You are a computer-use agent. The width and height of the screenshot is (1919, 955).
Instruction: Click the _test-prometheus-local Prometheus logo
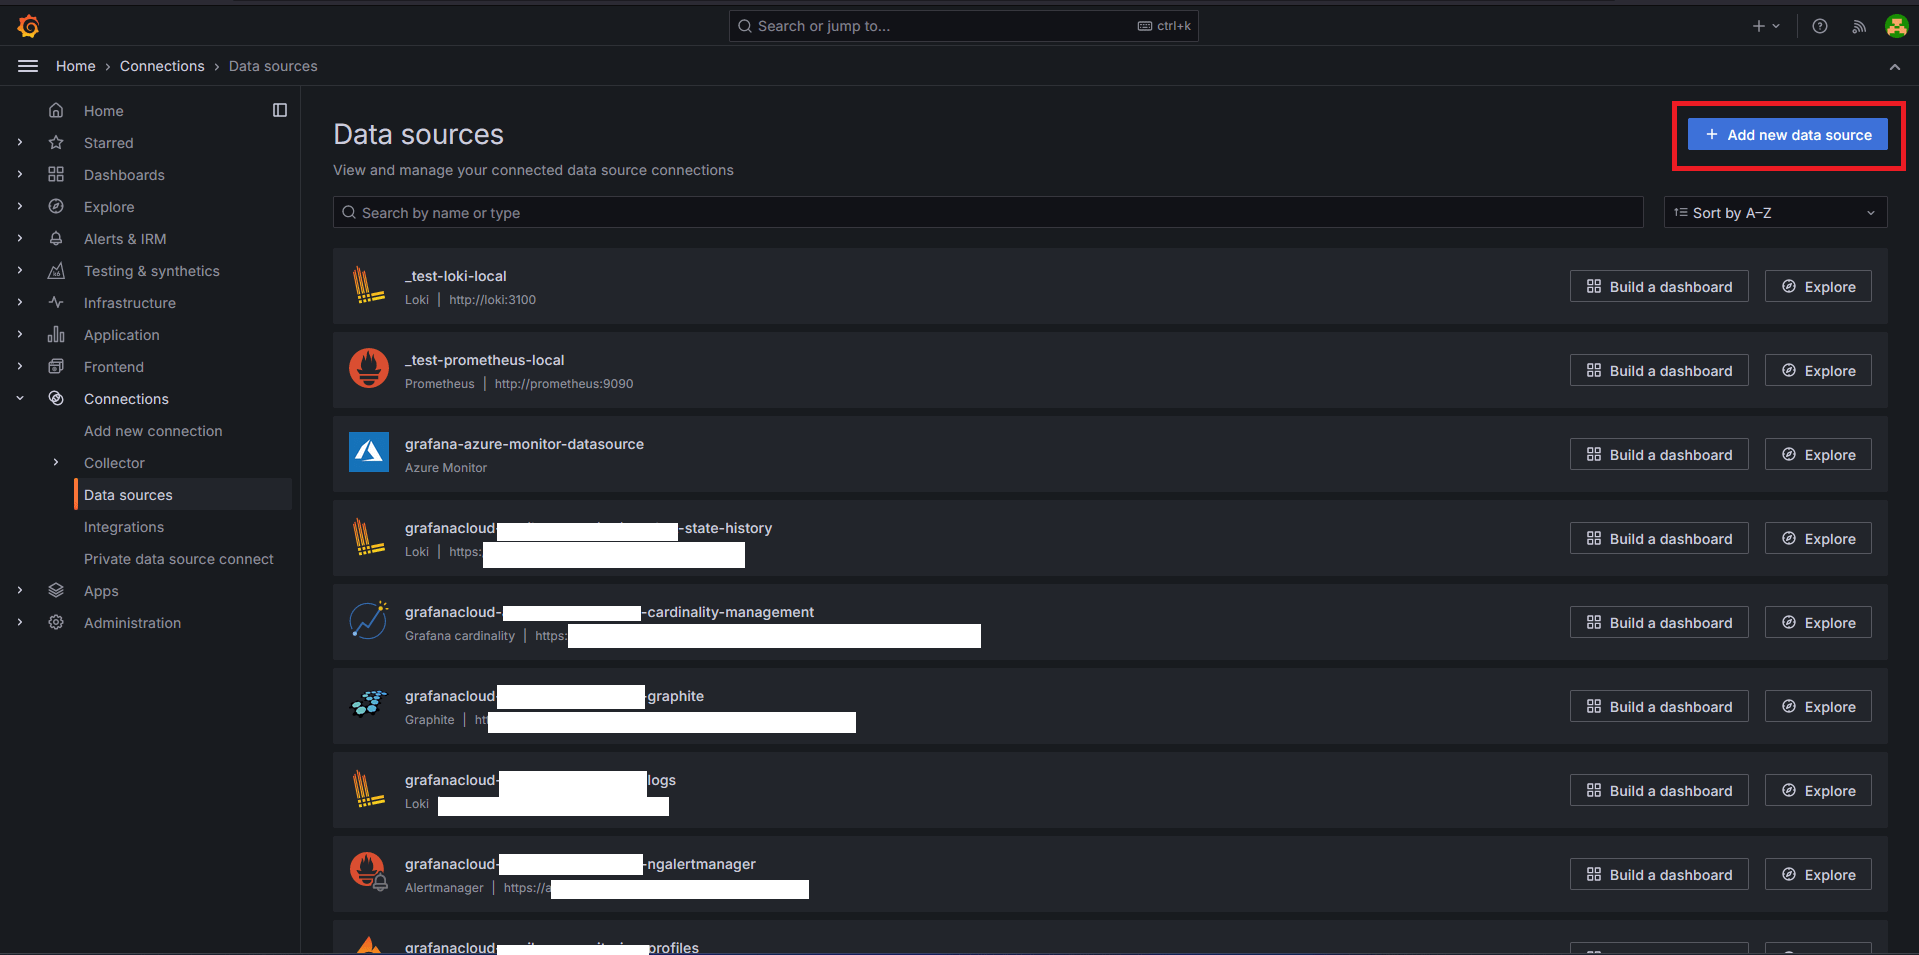tap(369, 370)
